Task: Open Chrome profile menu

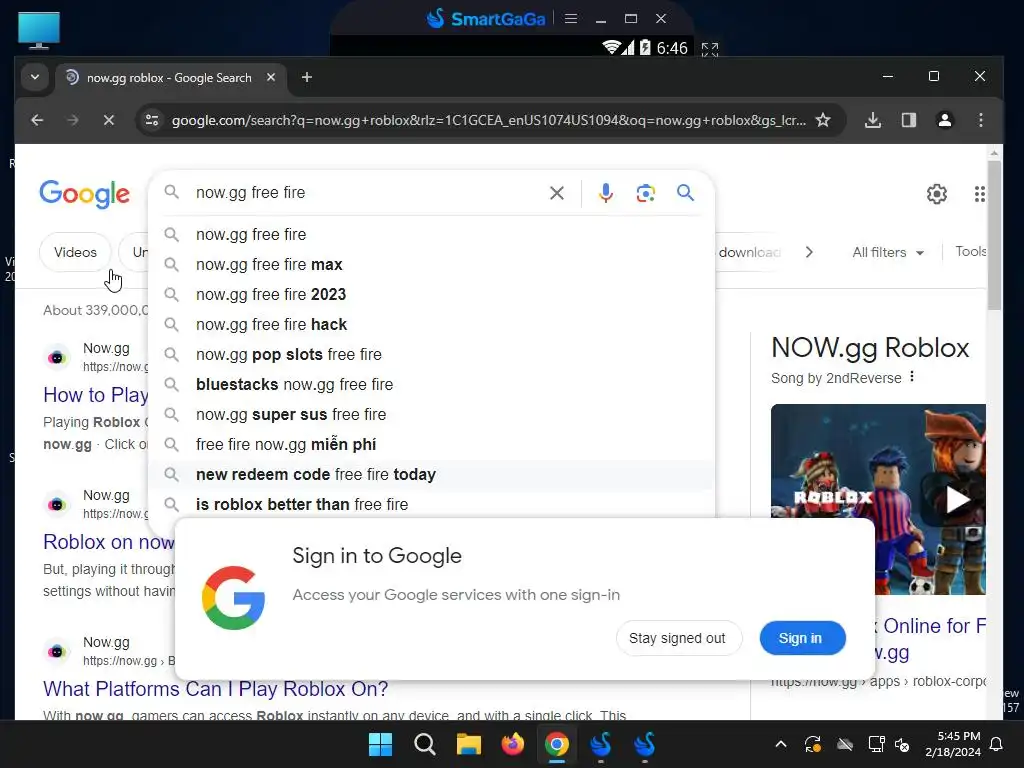Action: click(x=944, y=120)
